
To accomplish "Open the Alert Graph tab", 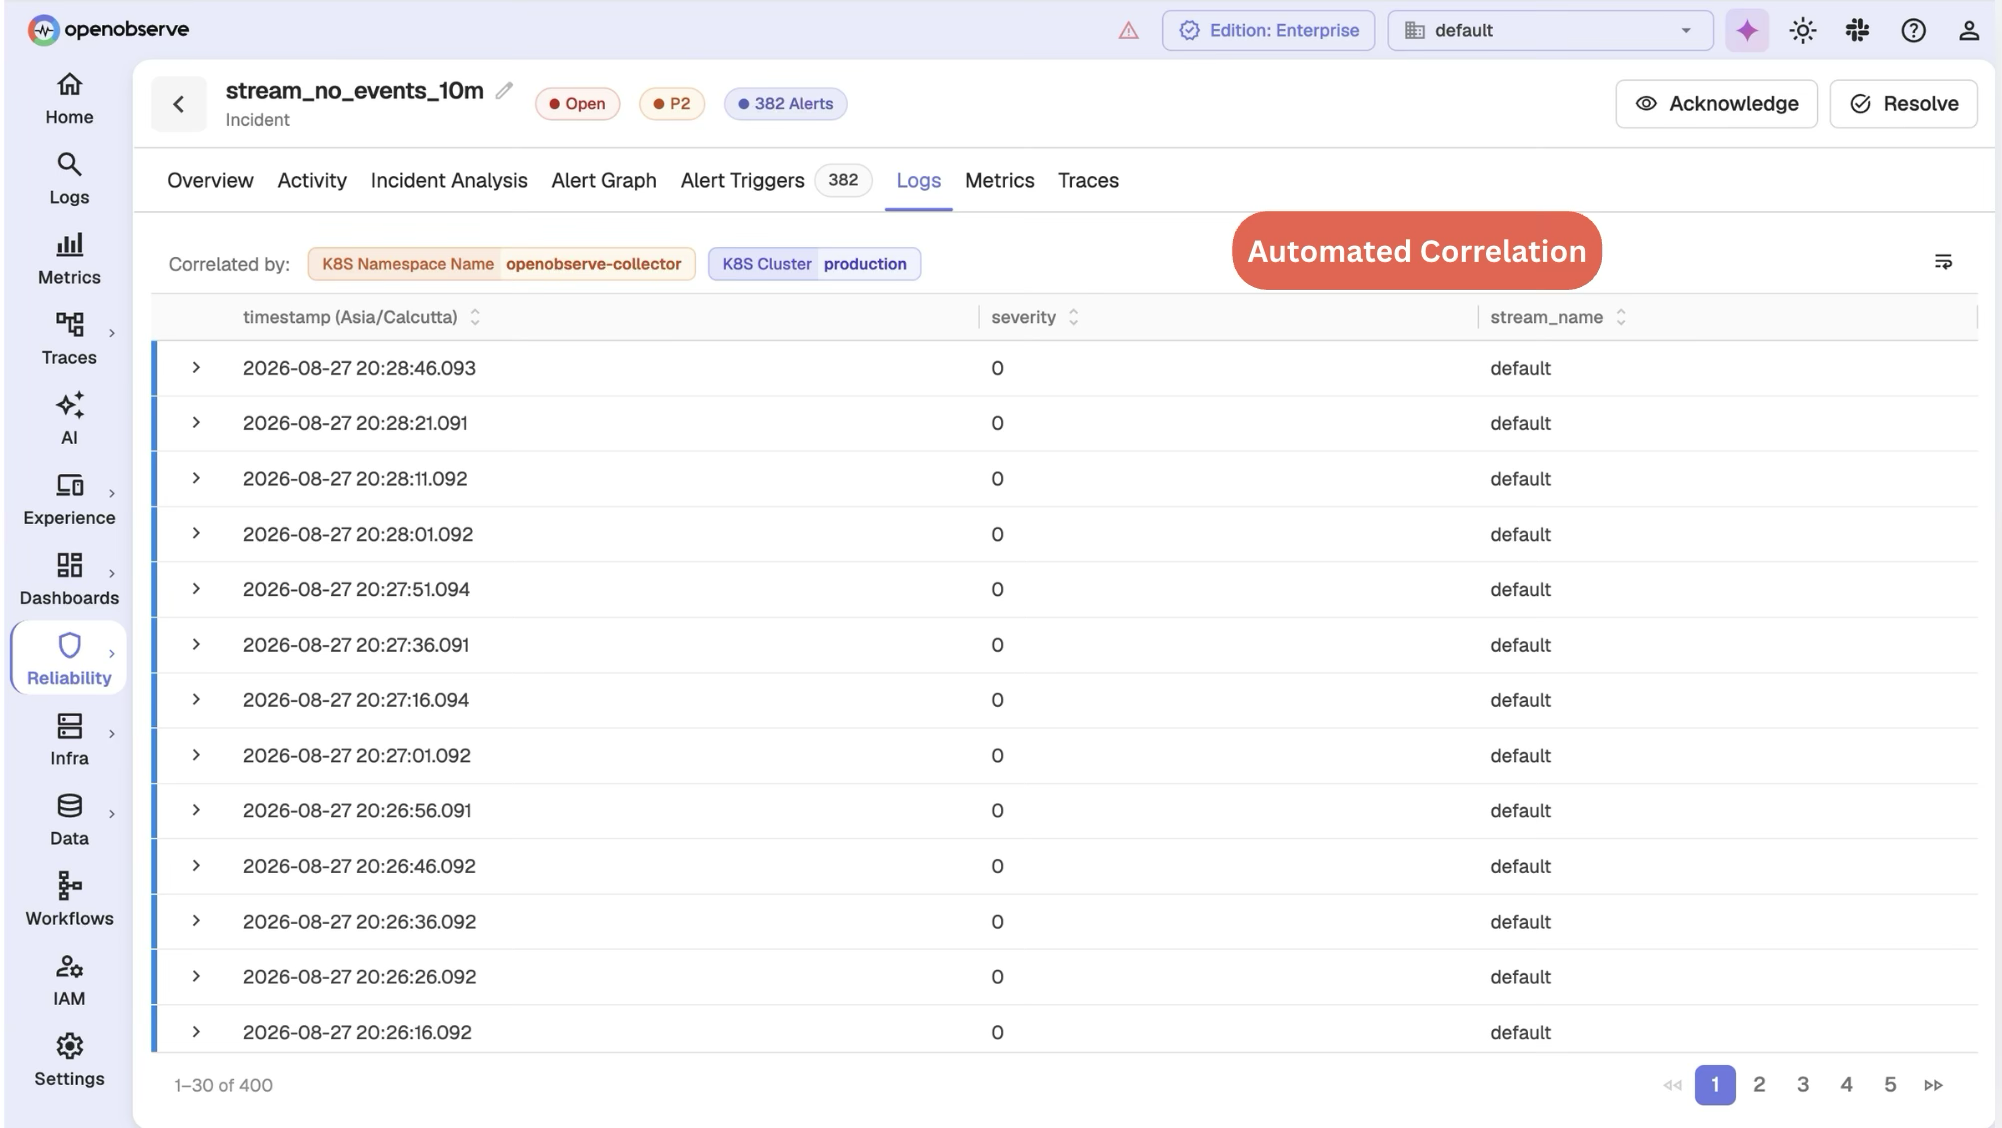I will (604, 181).
